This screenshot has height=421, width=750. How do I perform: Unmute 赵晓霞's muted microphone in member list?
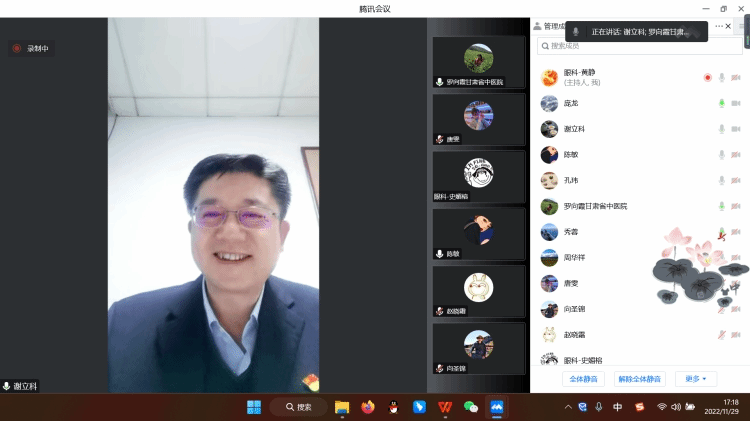point(722,335)
